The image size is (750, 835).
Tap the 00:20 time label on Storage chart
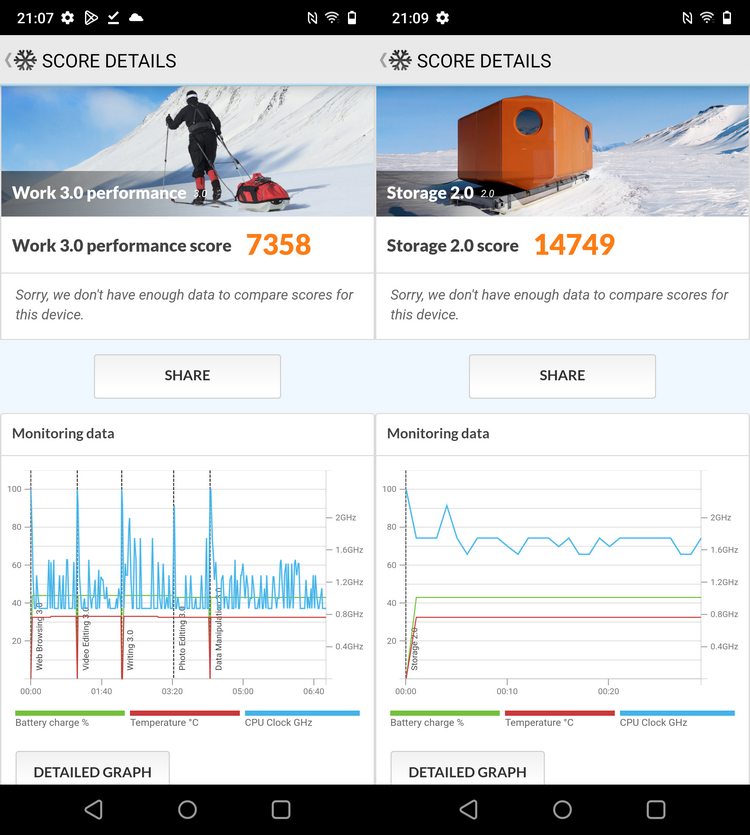point(608,691)
